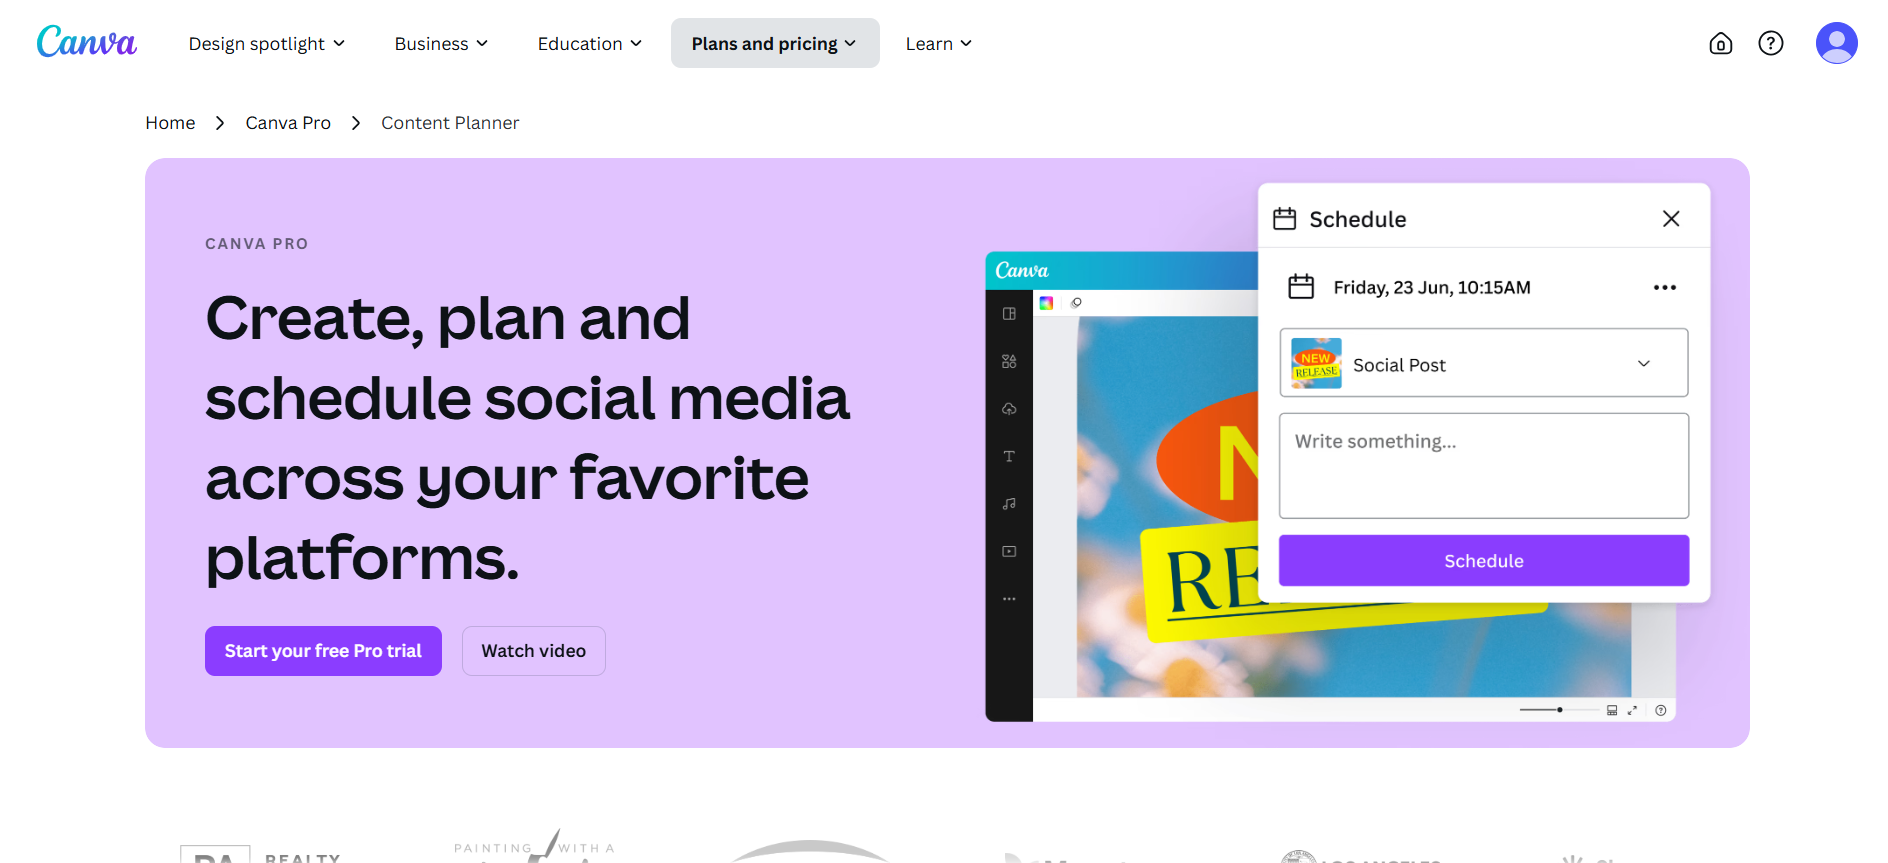
Task: Open the Social Post dropdown
Action: tap(1484, 363)
